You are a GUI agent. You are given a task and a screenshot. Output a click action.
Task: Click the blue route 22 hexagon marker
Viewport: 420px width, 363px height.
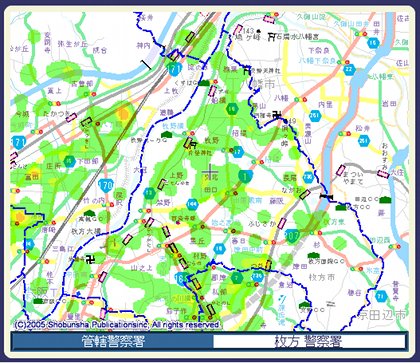click(349, 70)
